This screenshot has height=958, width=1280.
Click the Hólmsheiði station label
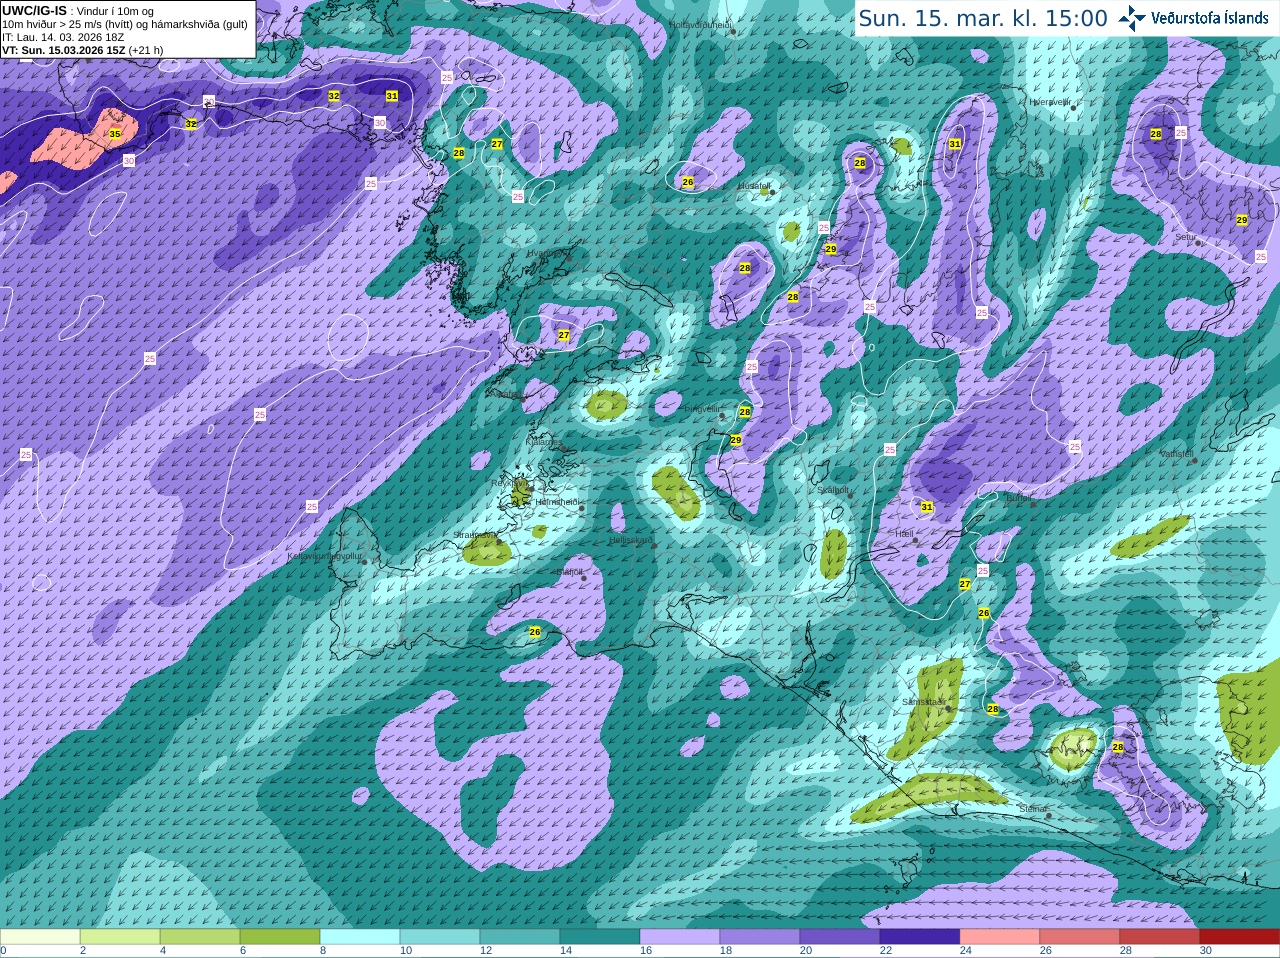click(x=558, y=502)
